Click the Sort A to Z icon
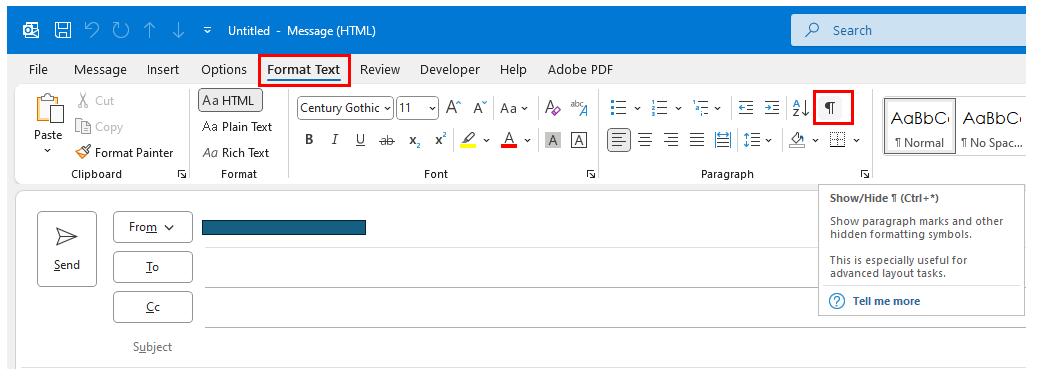This screenshot has width=1043, height=378. pos(800,108)
